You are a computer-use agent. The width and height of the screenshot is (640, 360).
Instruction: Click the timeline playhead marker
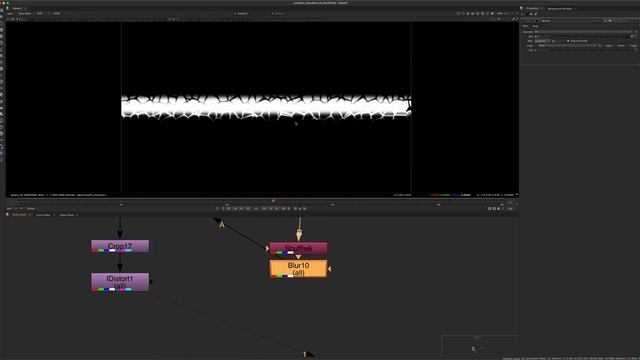[x=273, y=200]
